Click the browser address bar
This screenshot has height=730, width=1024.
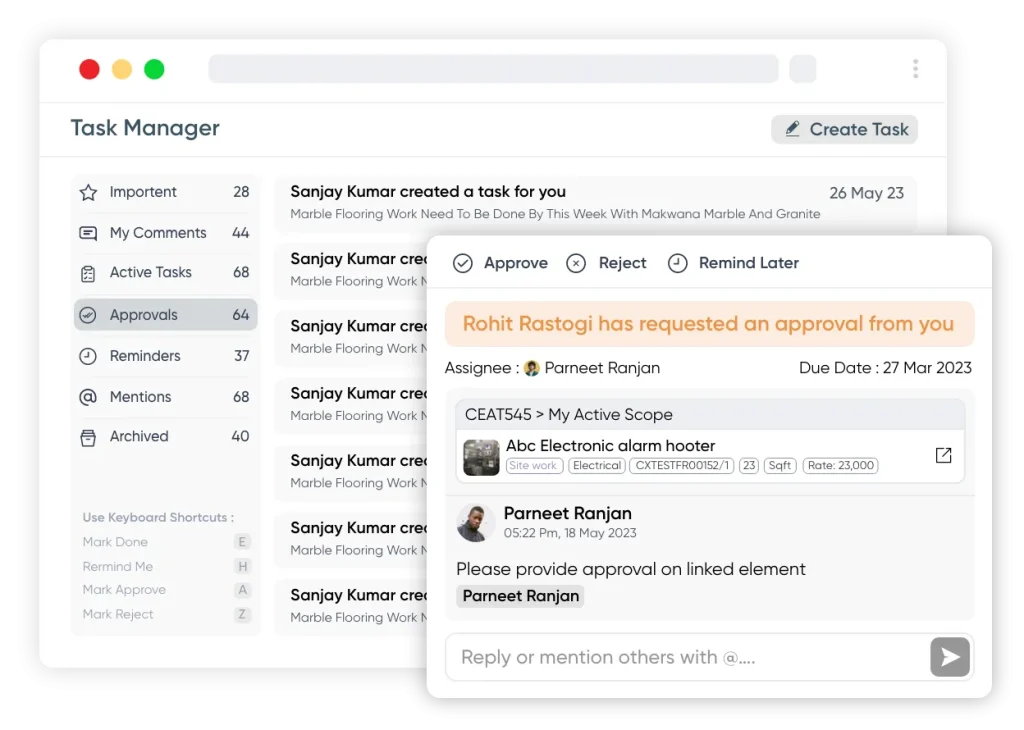pos(493,69)
